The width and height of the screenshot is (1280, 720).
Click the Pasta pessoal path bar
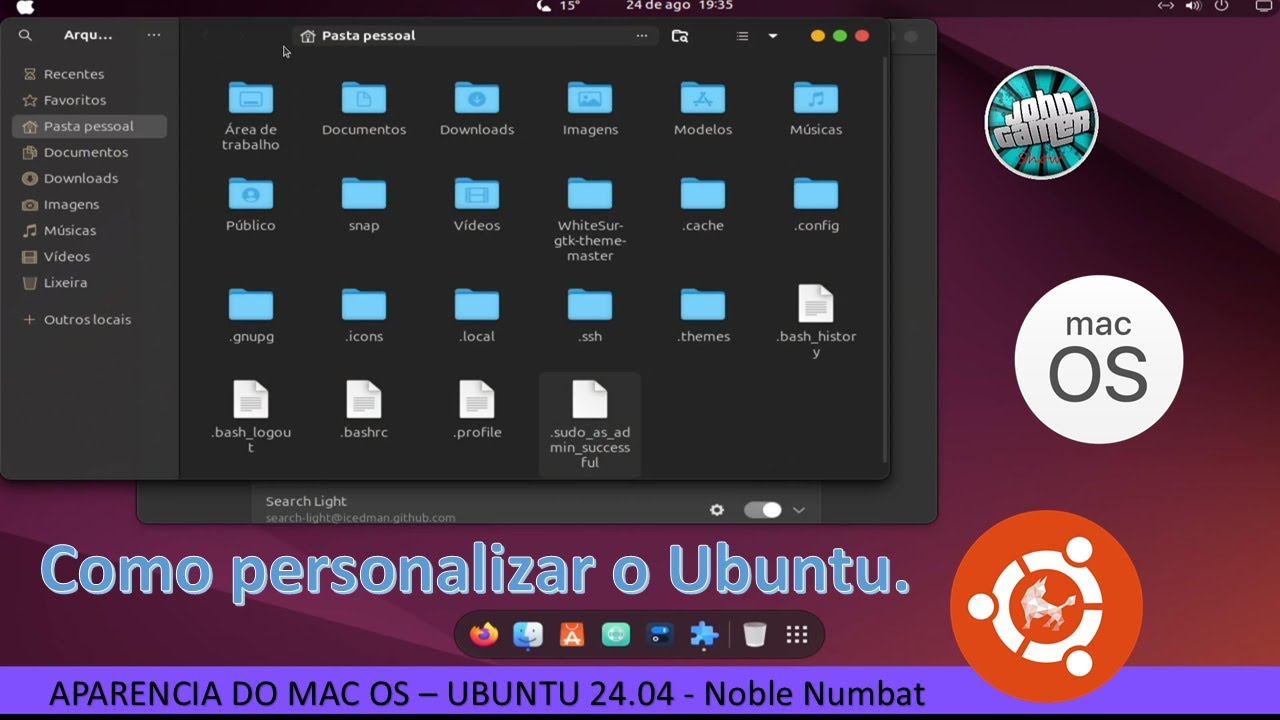tap(476, 36)
